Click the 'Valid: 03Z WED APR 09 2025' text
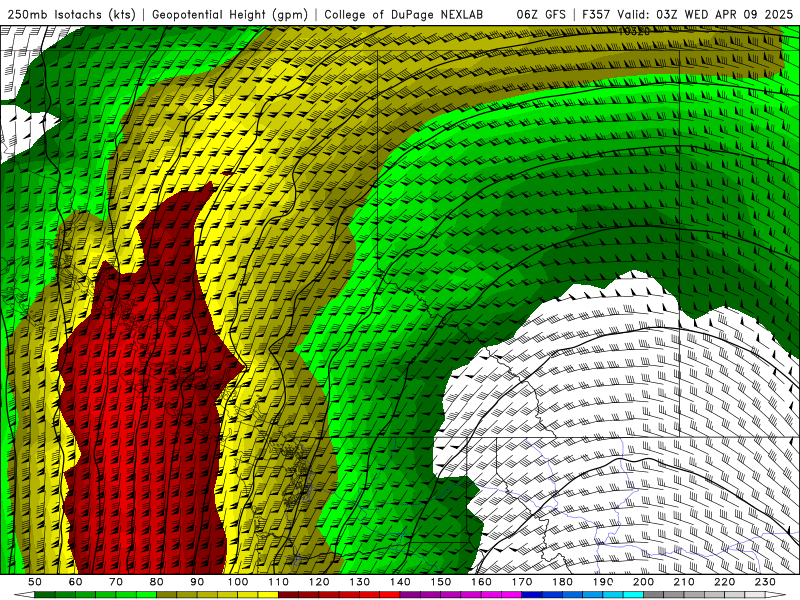 [x=705, y=14]
